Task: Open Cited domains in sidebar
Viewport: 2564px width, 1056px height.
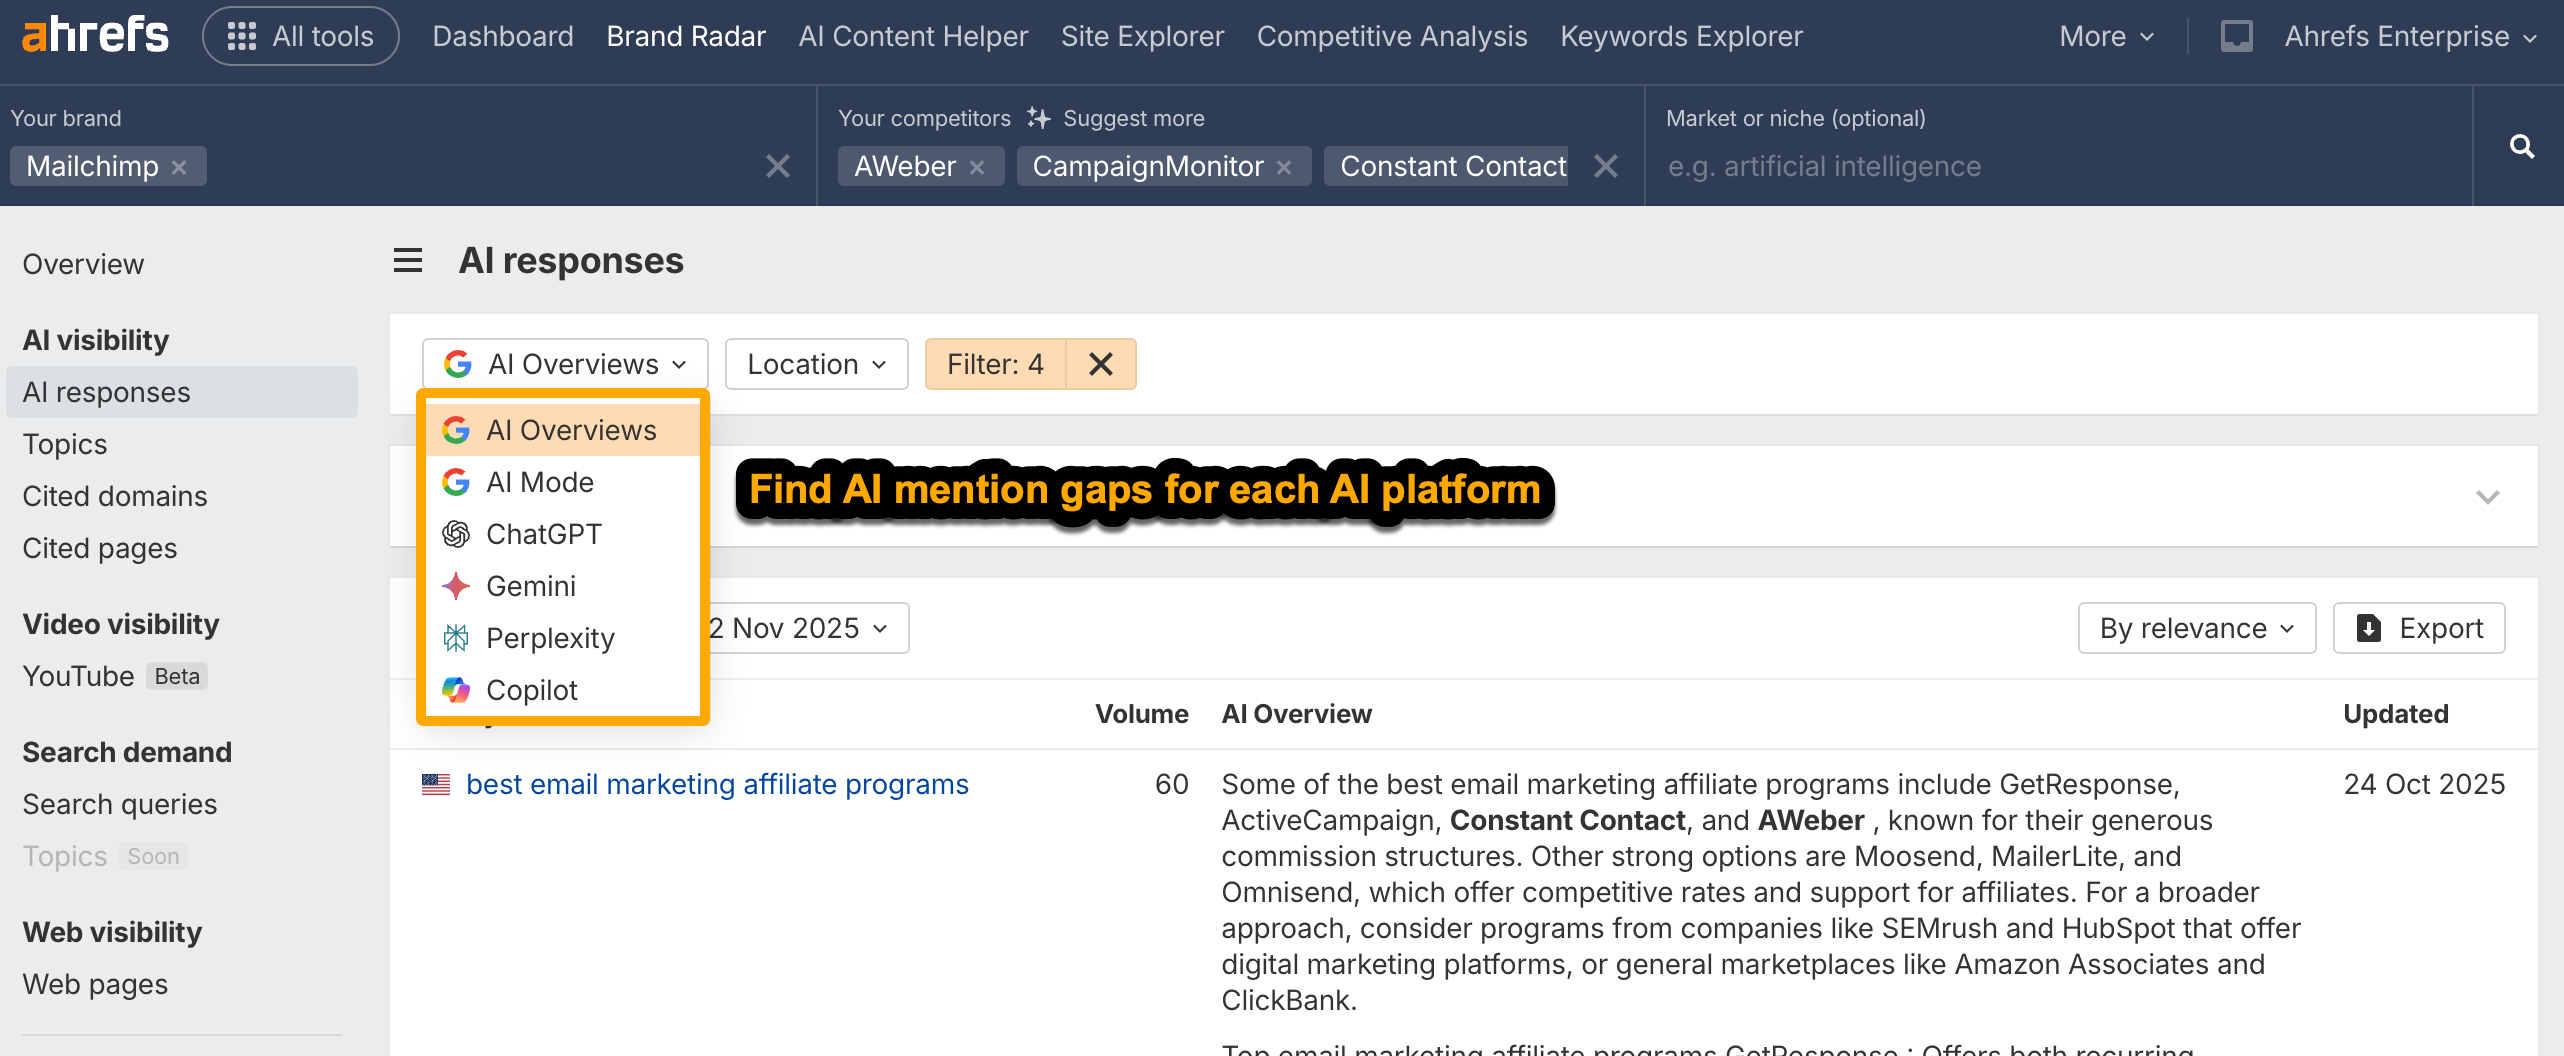Action: click(115, 496)
